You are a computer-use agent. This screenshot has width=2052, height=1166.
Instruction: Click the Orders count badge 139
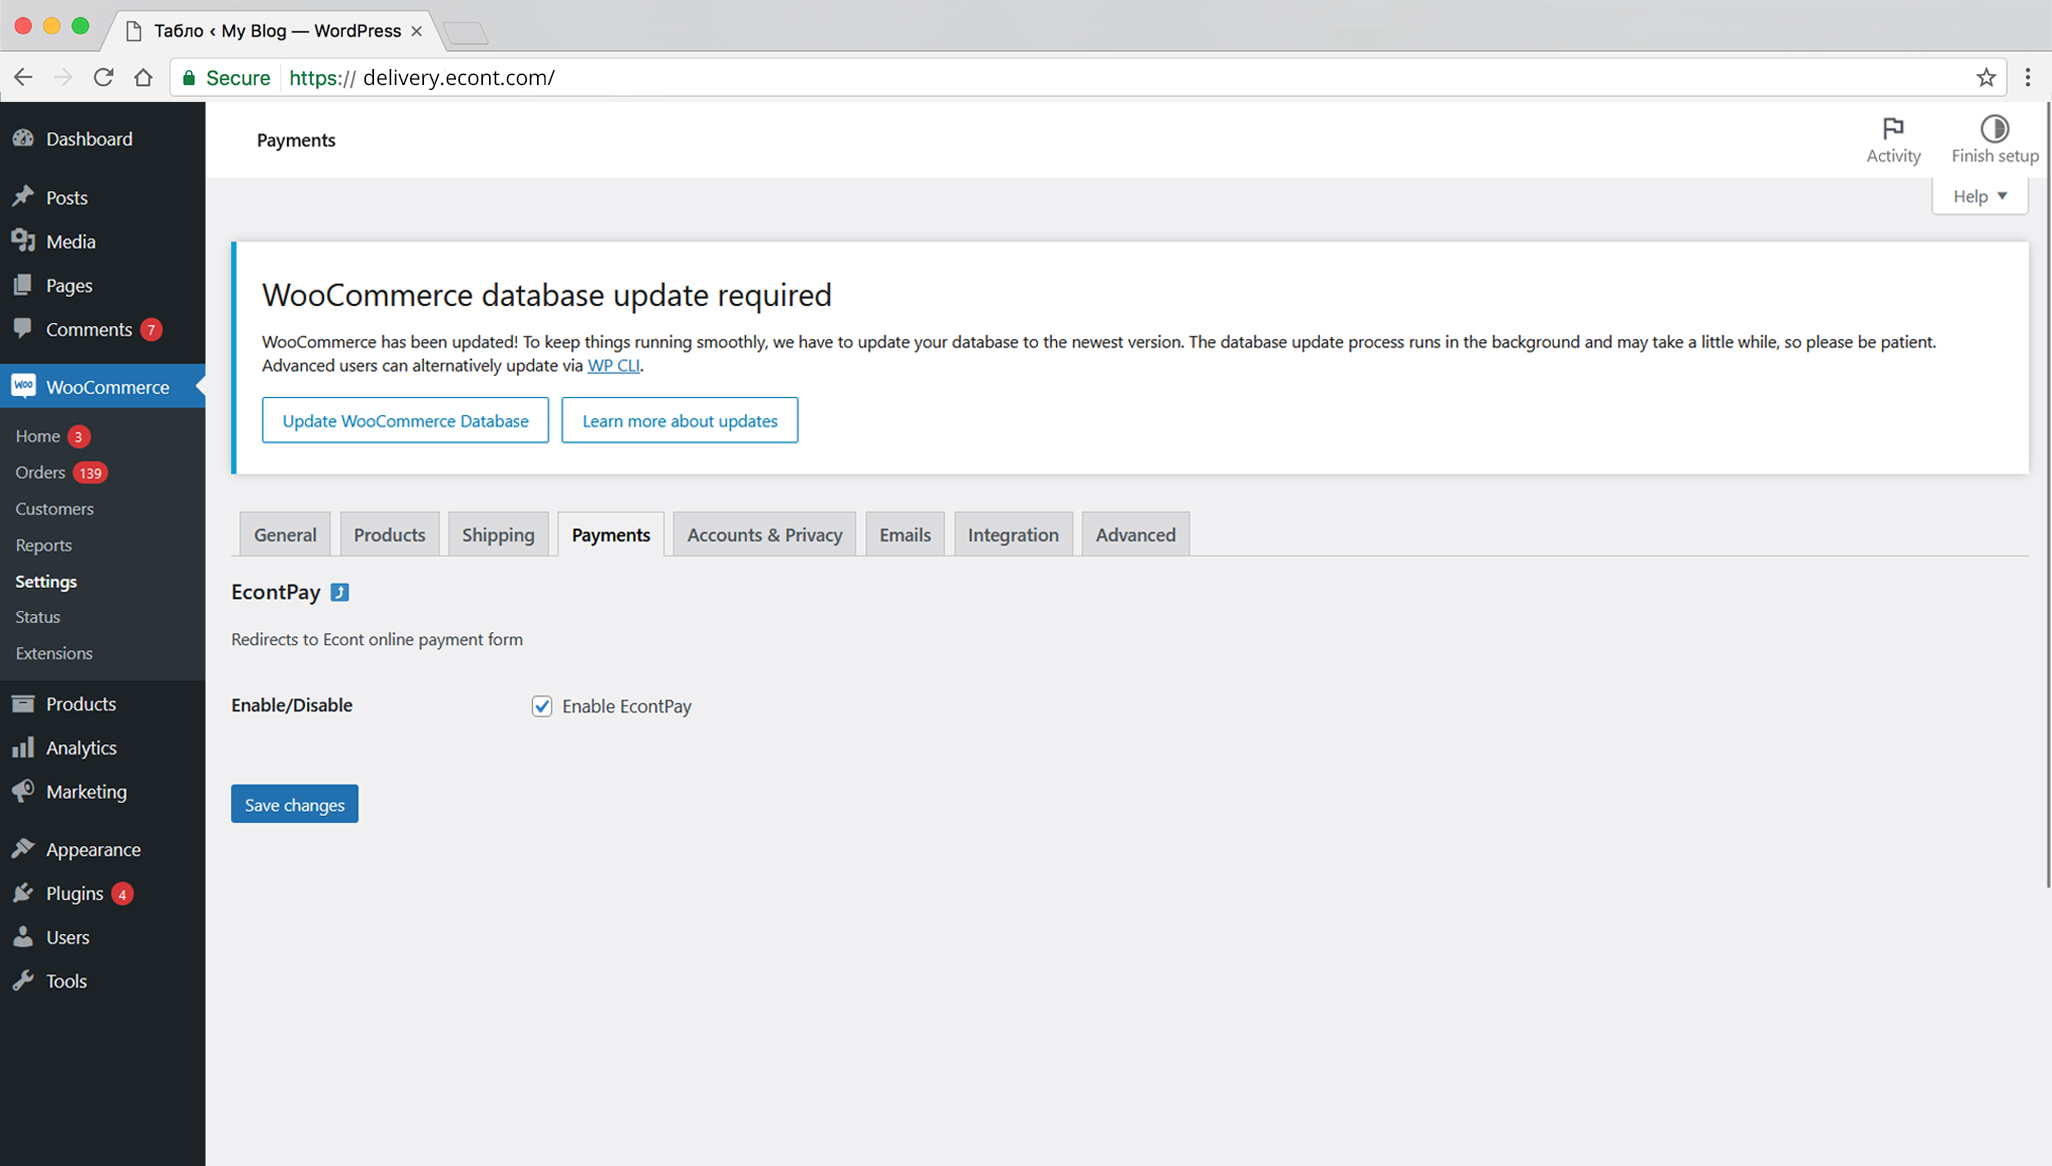(90, 473)
